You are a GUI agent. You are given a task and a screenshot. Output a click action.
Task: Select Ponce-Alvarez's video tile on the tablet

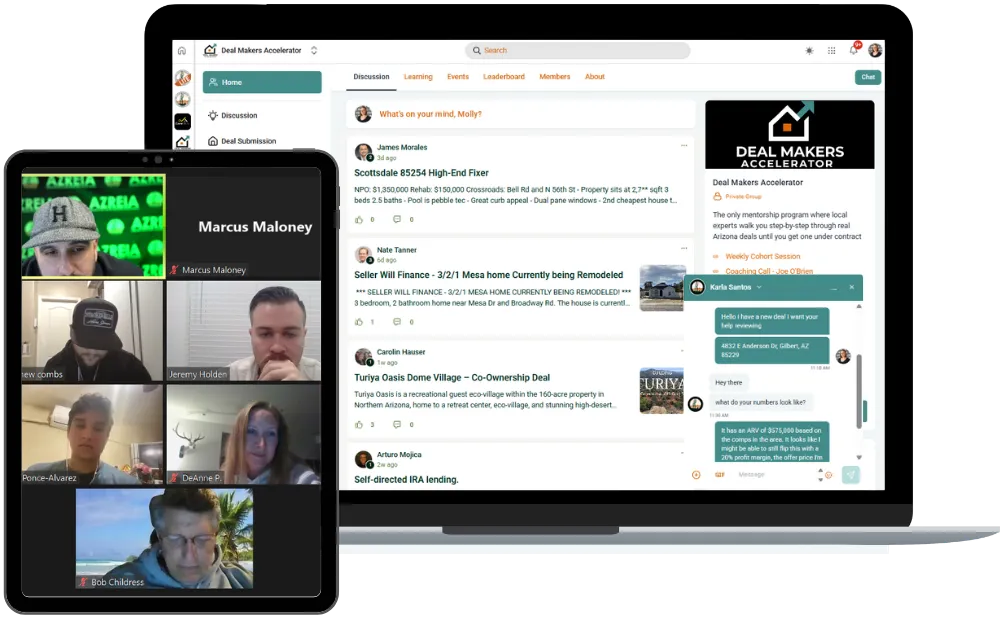click(92, 434)
